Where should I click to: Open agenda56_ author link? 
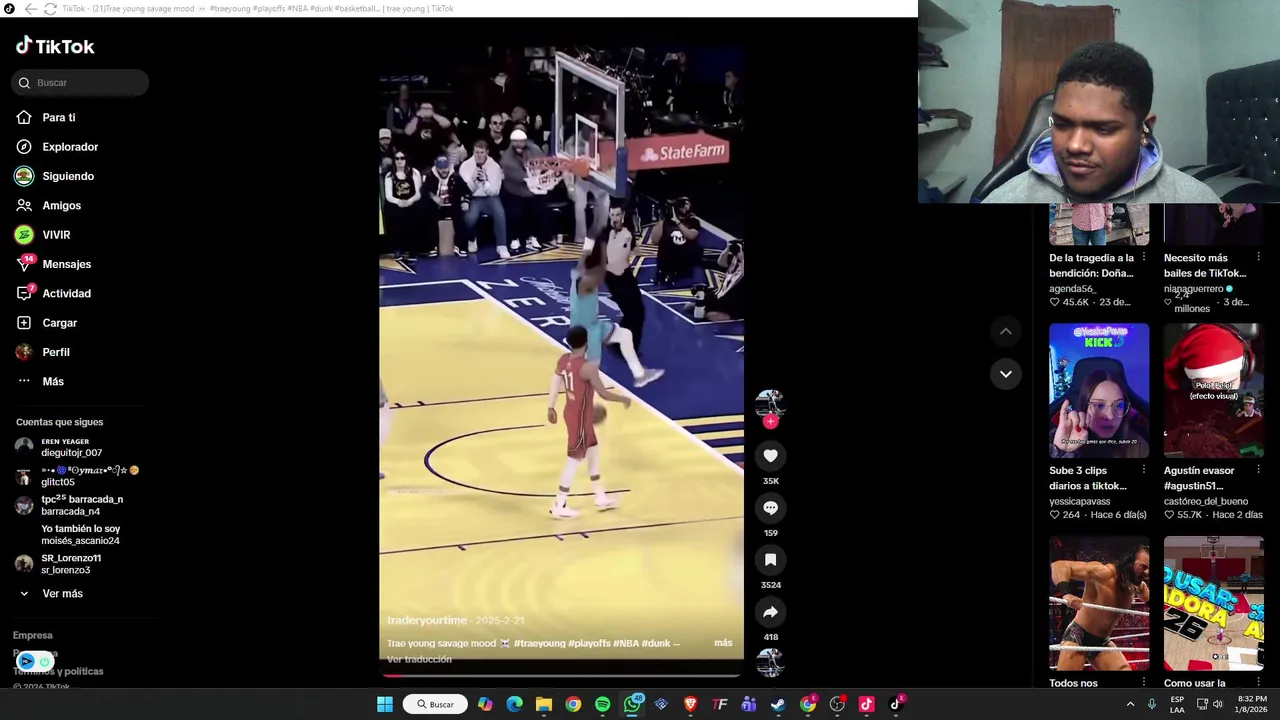coord(1072,289)
